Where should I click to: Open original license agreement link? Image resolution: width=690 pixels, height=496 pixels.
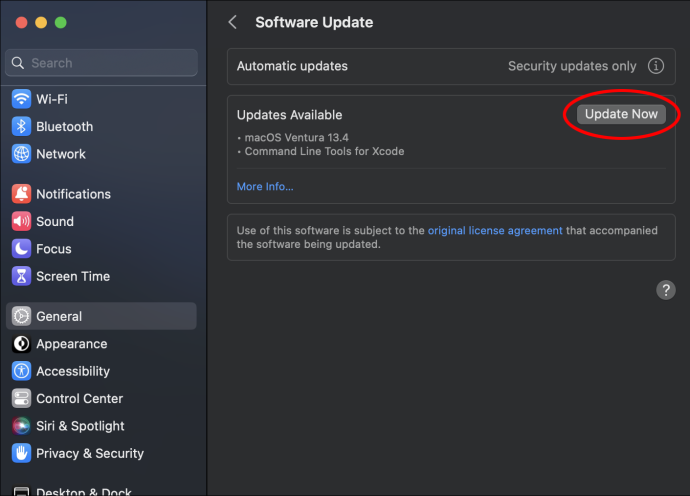click(495, 230)
